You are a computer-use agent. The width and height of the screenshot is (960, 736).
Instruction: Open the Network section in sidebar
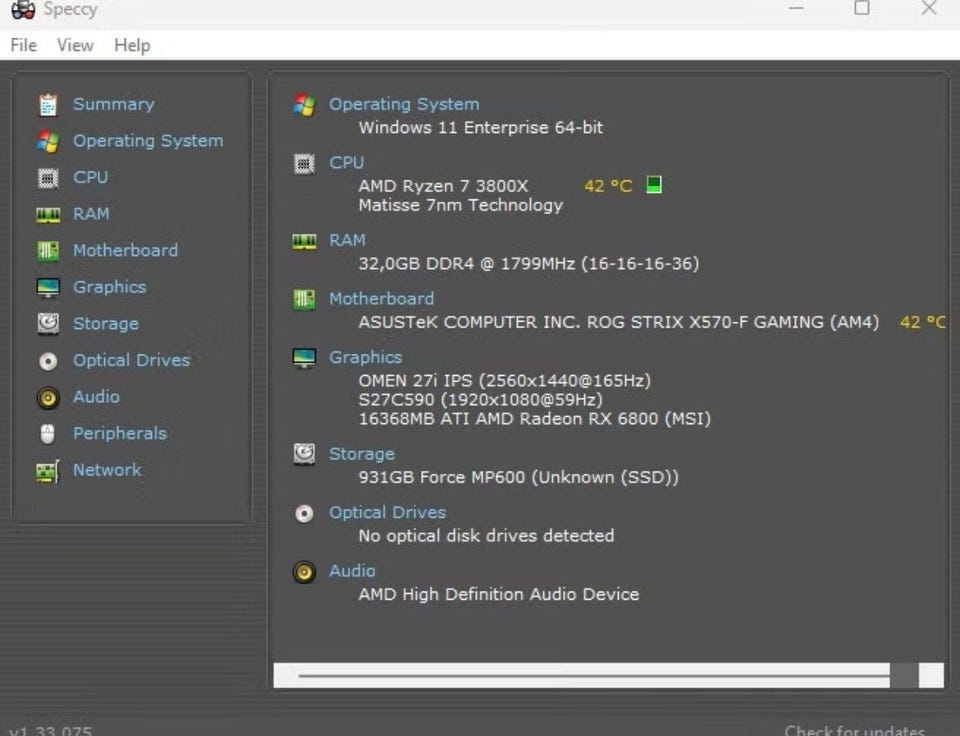pos(107,470)
